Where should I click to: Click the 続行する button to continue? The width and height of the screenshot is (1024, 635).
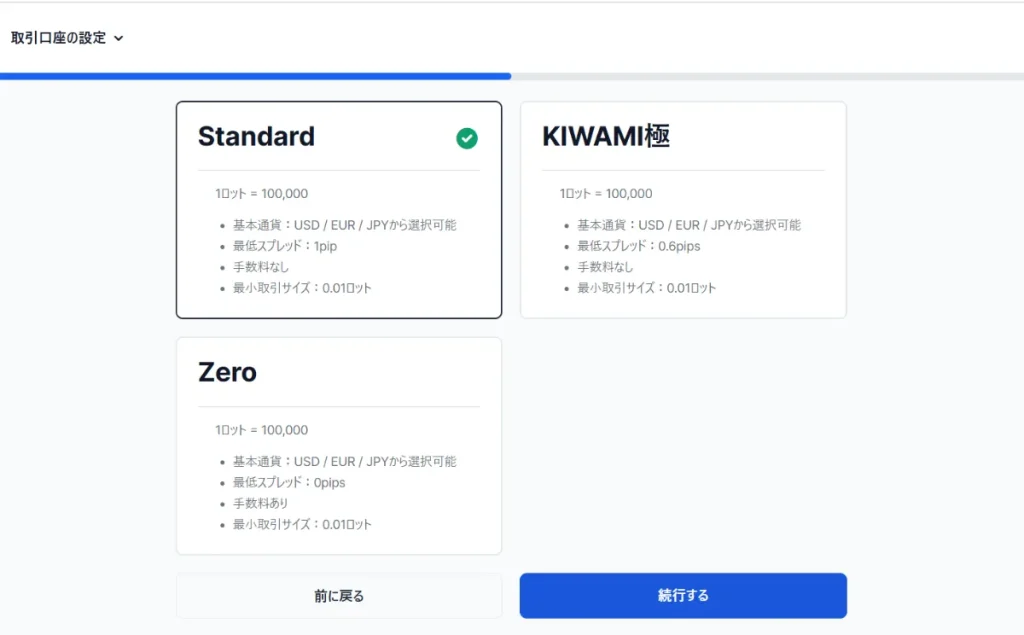coord(683,595)
